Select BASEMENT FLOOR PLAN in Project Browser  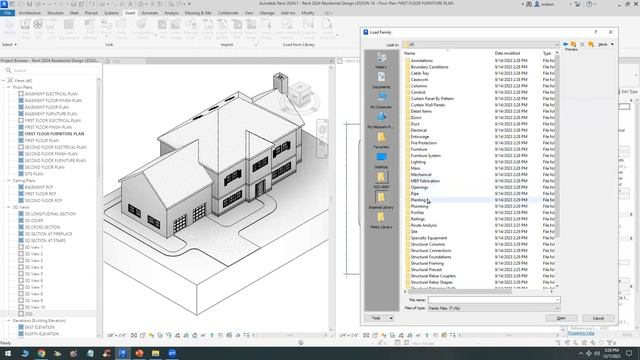tap(47, 107)
